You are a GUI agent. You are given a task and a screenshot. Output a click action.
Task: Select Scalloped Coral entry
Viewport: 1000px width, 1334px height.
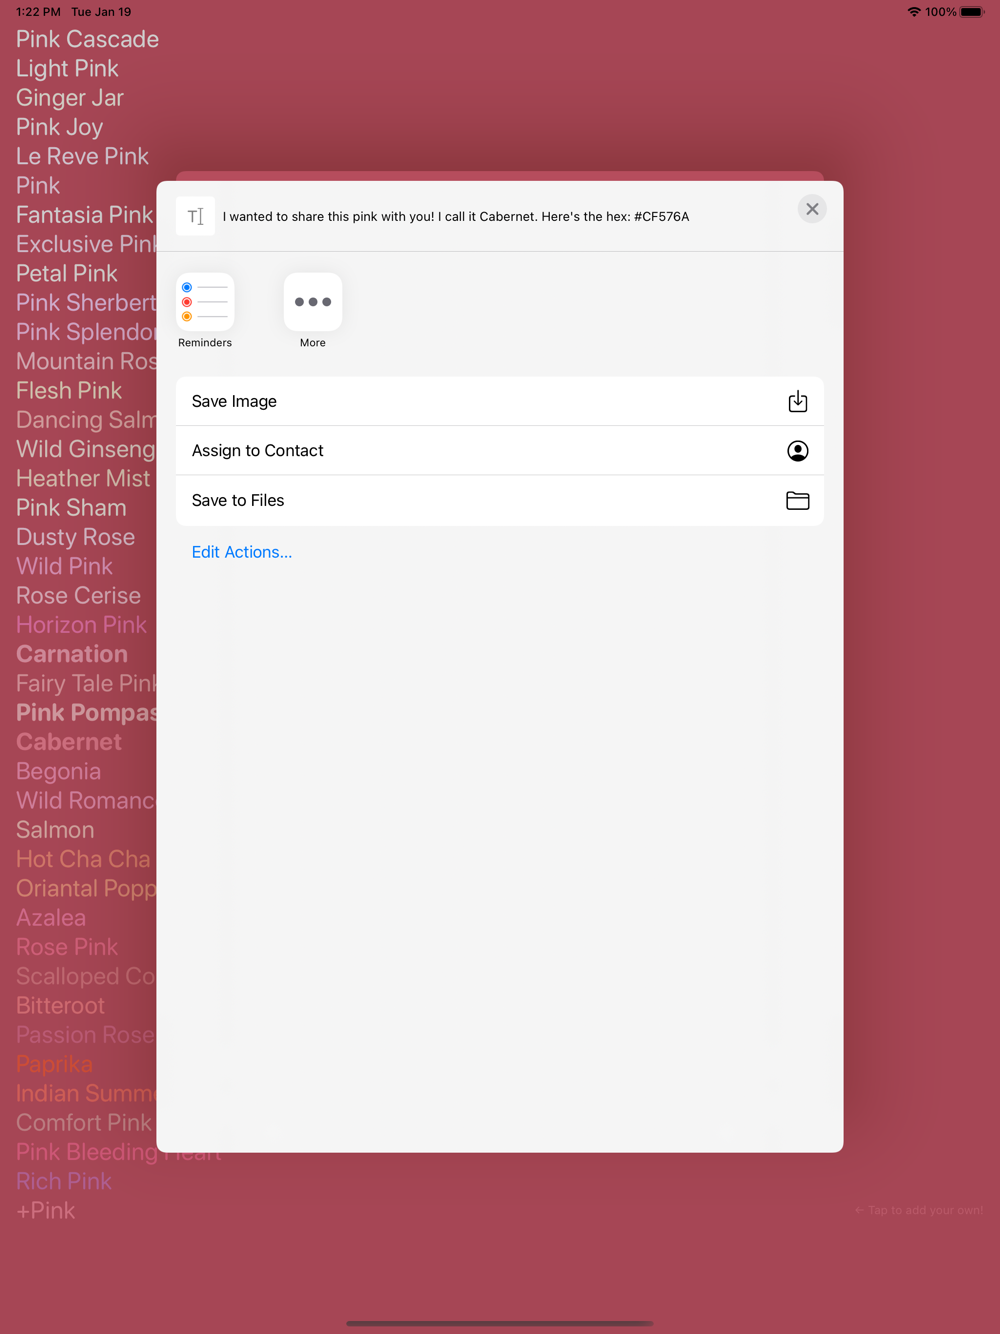coord(86,975)
